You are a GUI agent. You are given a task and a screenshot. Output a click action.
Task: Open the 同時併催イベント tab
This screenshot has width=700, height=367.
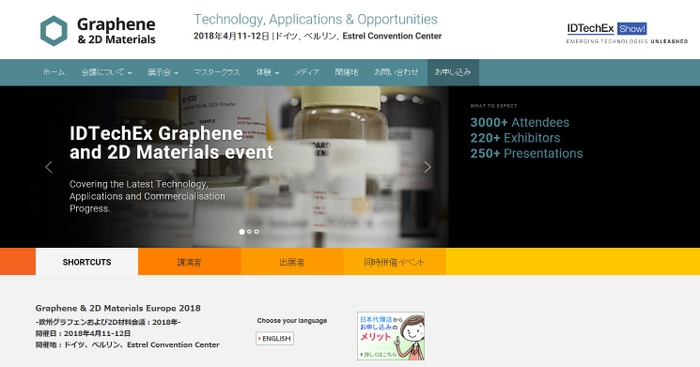click(x=394, y=262)
